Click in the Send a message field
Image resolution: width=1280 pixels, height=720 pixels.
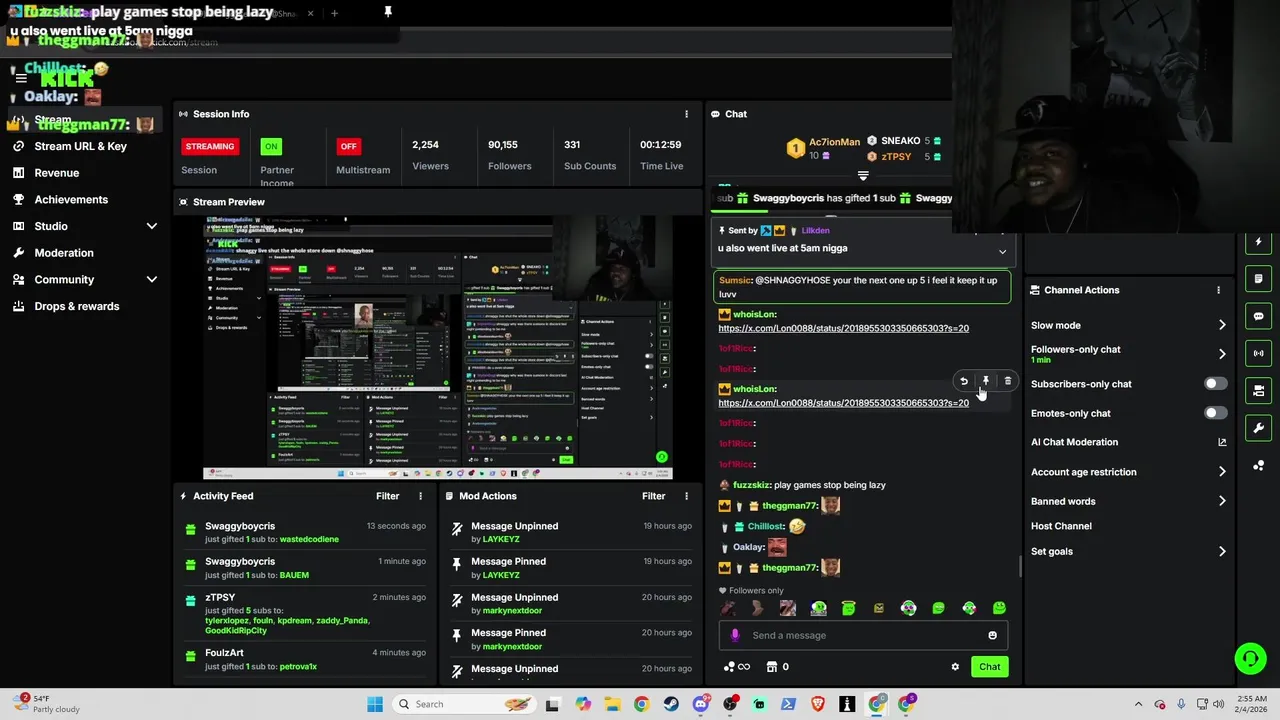(865, 635)
